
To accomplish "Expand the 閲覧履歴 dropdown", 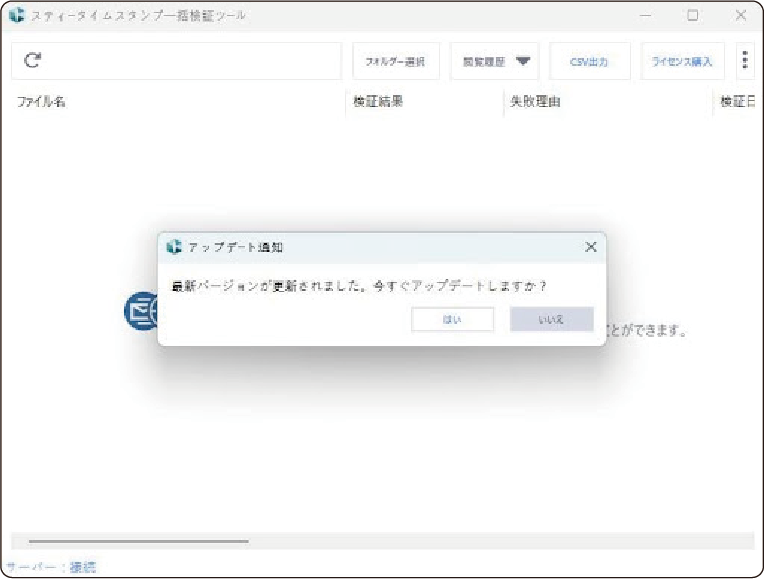I will coord(494,61).
